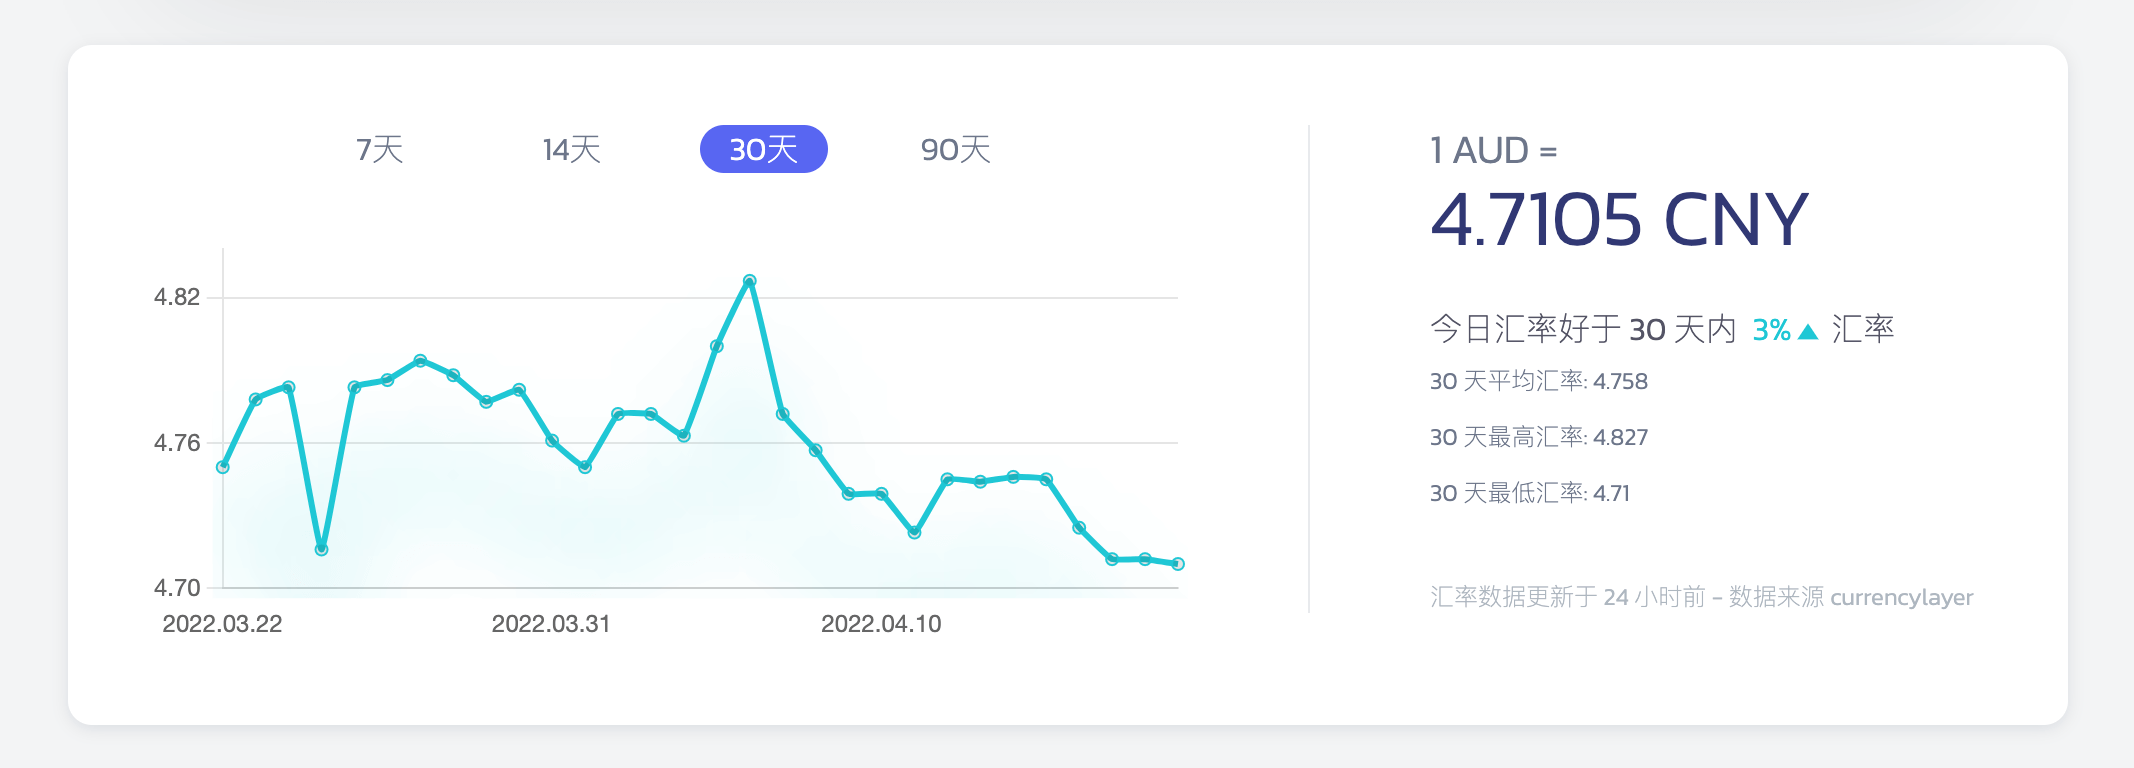Click the 30 天最高汇率 4.827 line
This screenshot has width=2134, height=768.
point(1538,437)
